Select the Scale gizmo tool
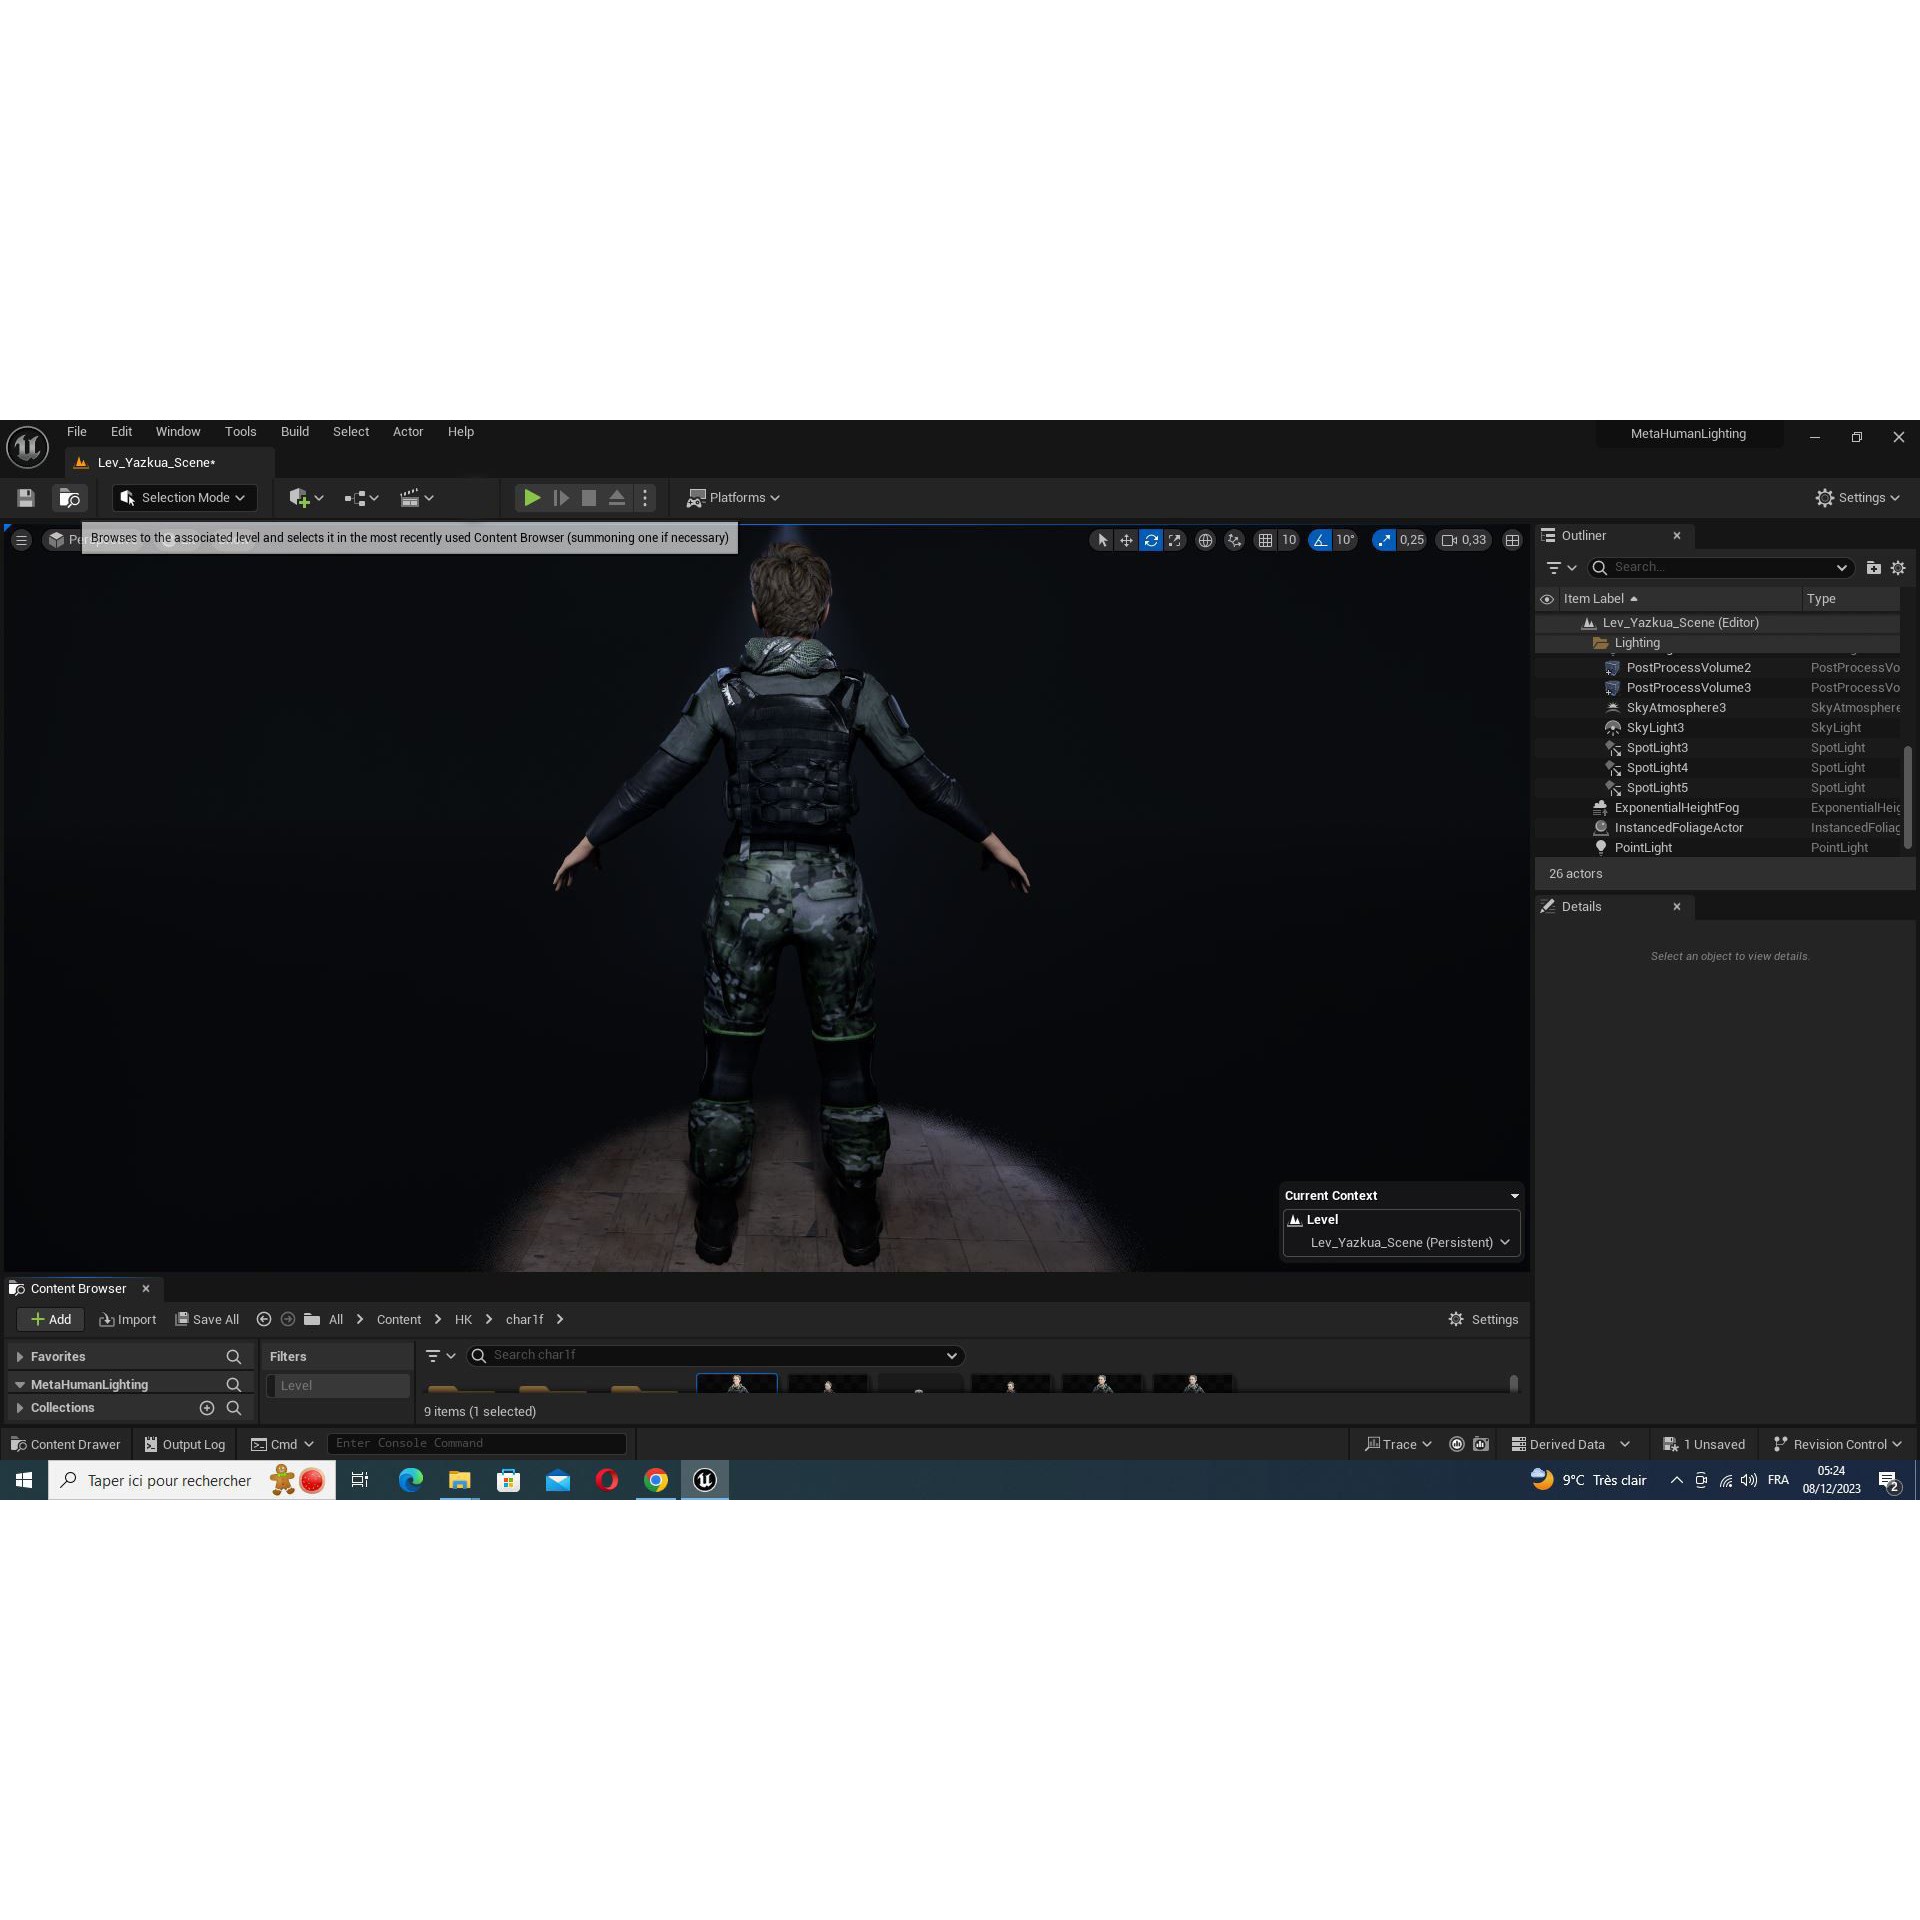Viewport: 1920px width, 1920px height. pos(1175,540)
